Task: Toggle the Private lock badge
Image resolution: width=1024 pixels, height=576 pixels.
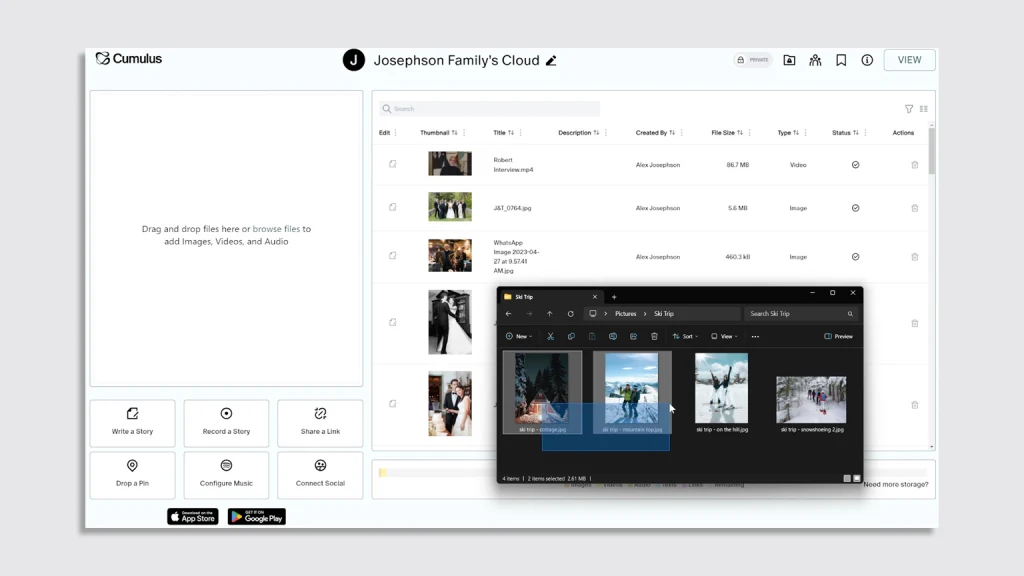Action: 753,60
